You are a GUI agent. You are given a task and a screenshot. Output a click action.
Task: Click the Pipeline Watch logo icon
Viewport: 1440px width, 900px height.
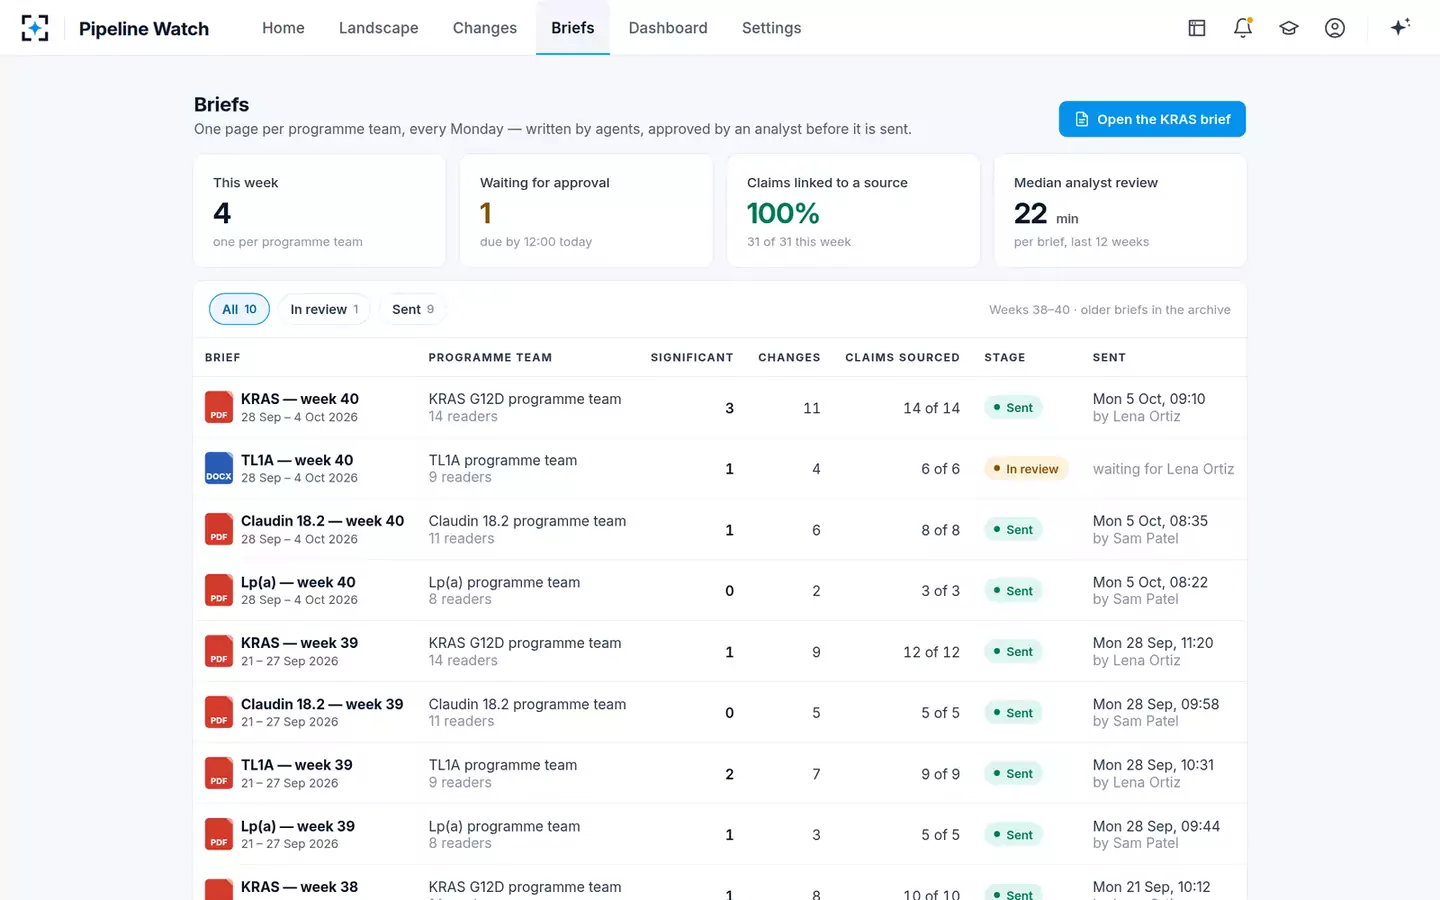coord(35,28)
